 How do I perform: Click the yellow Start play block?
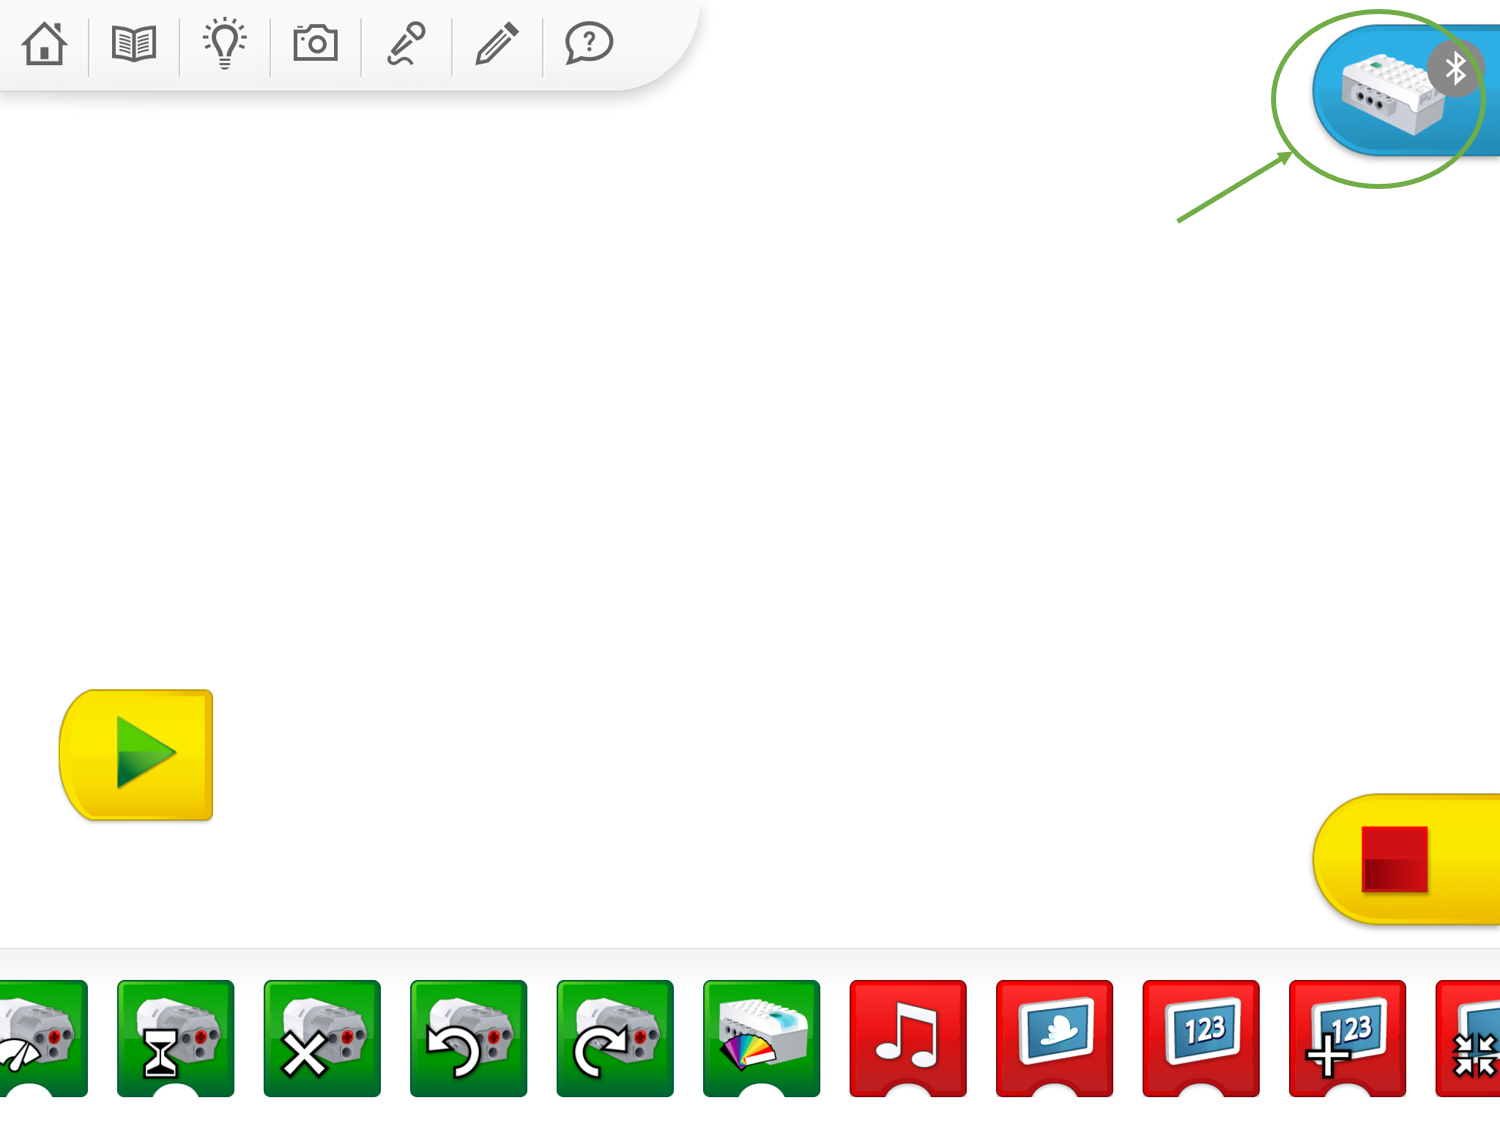click(137, 755)
